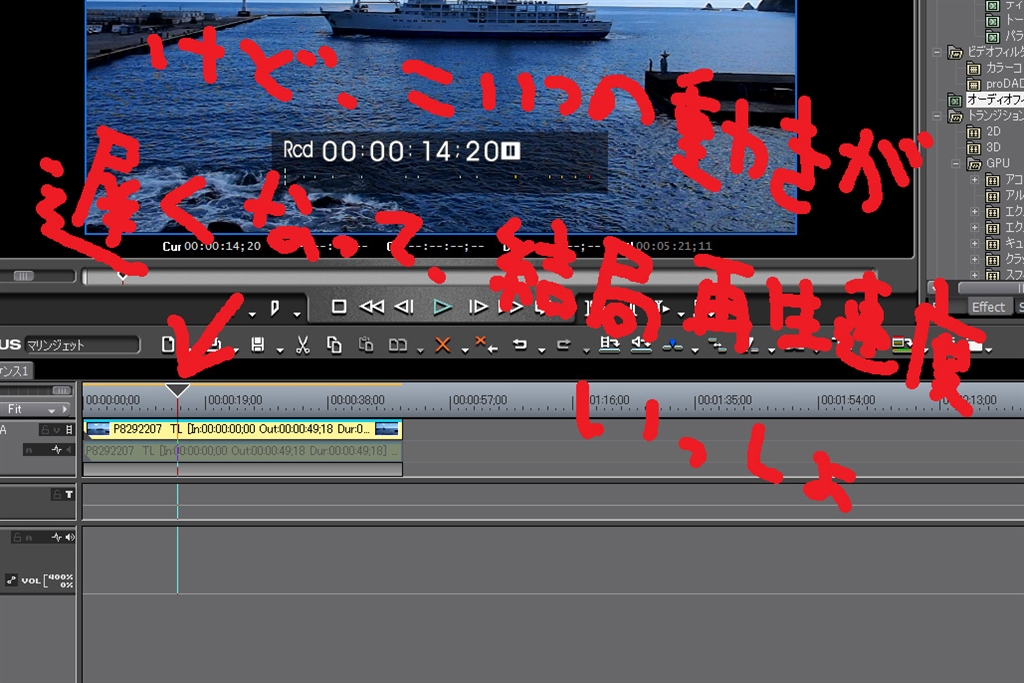The height and width of the screenshot is (683, 1024).
Task: Click the 00:00:38;00 mark on the ruler
Action: point(357,400)
